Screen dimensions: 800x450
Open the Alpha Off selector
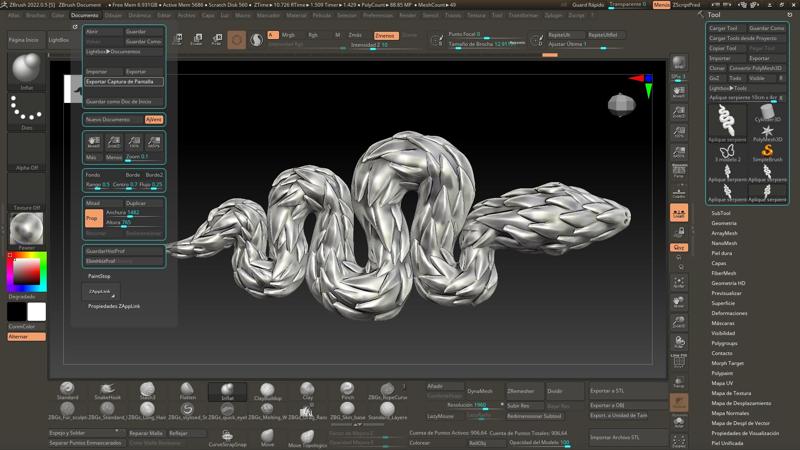point(27,152)
